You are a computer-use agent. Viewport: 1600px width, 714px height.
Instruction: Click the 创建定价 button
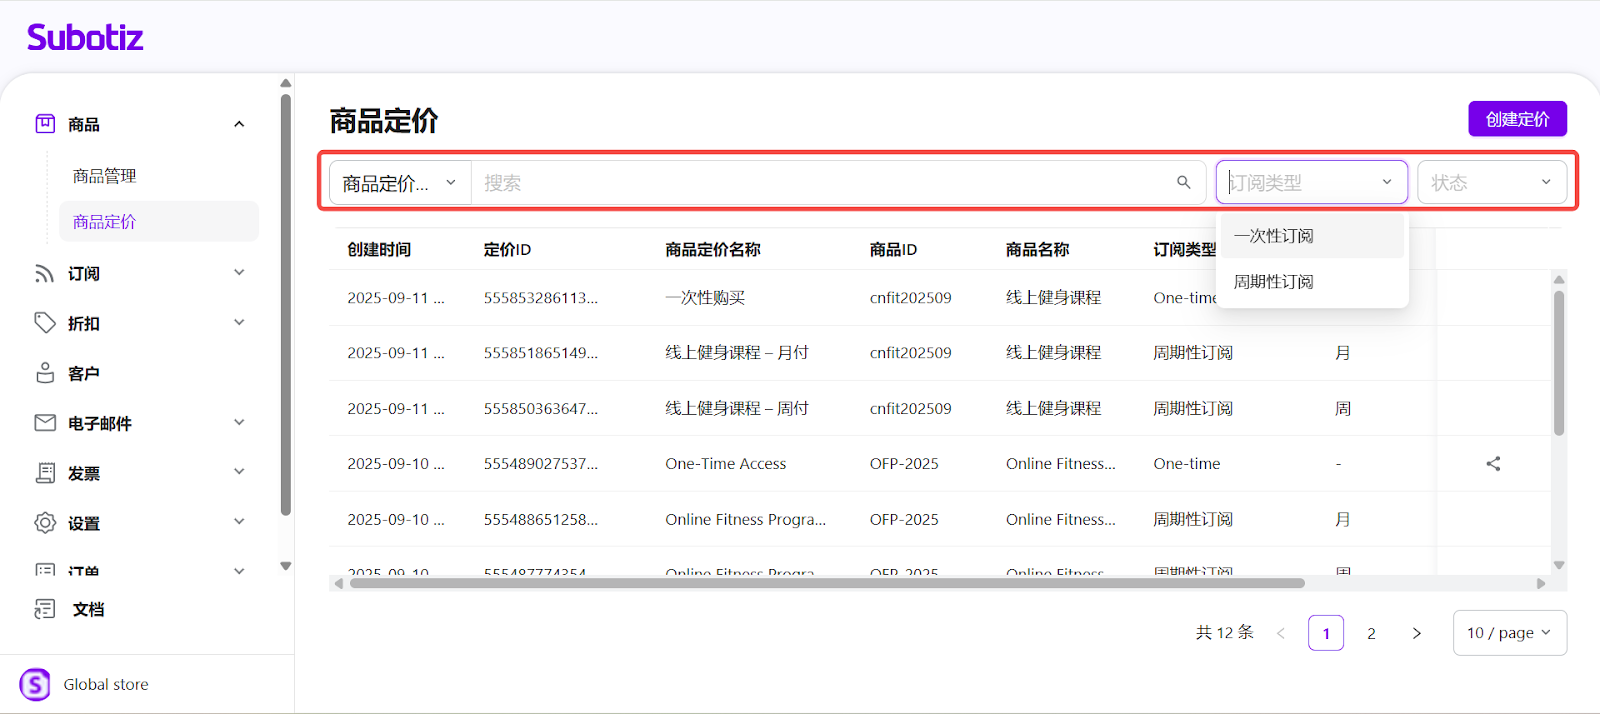click(x=1516, y=119)
